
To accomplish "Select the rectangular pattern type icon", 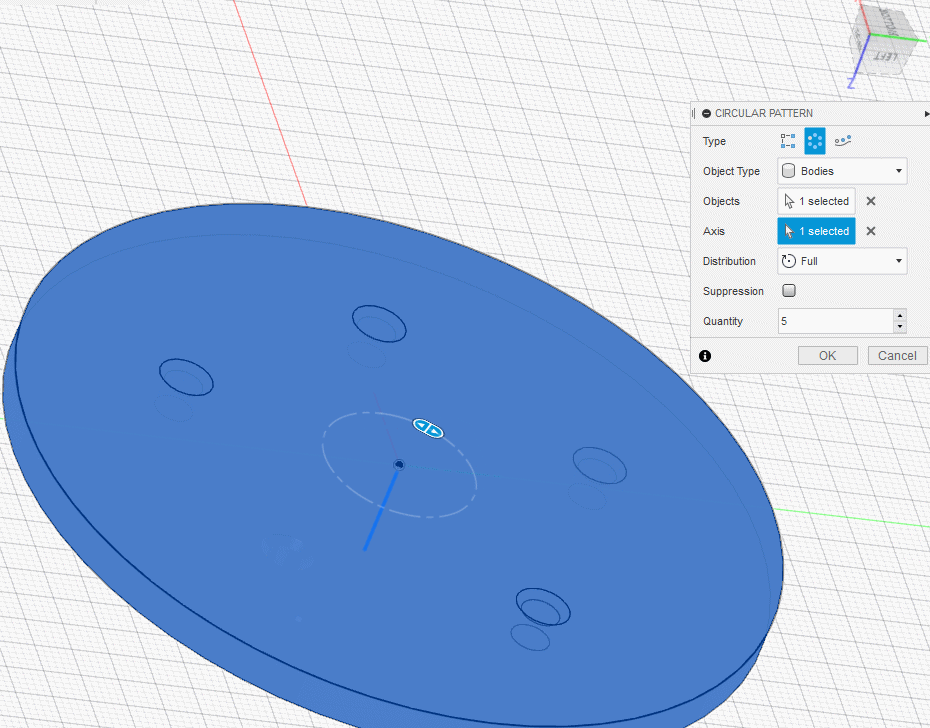I will 788,141.
